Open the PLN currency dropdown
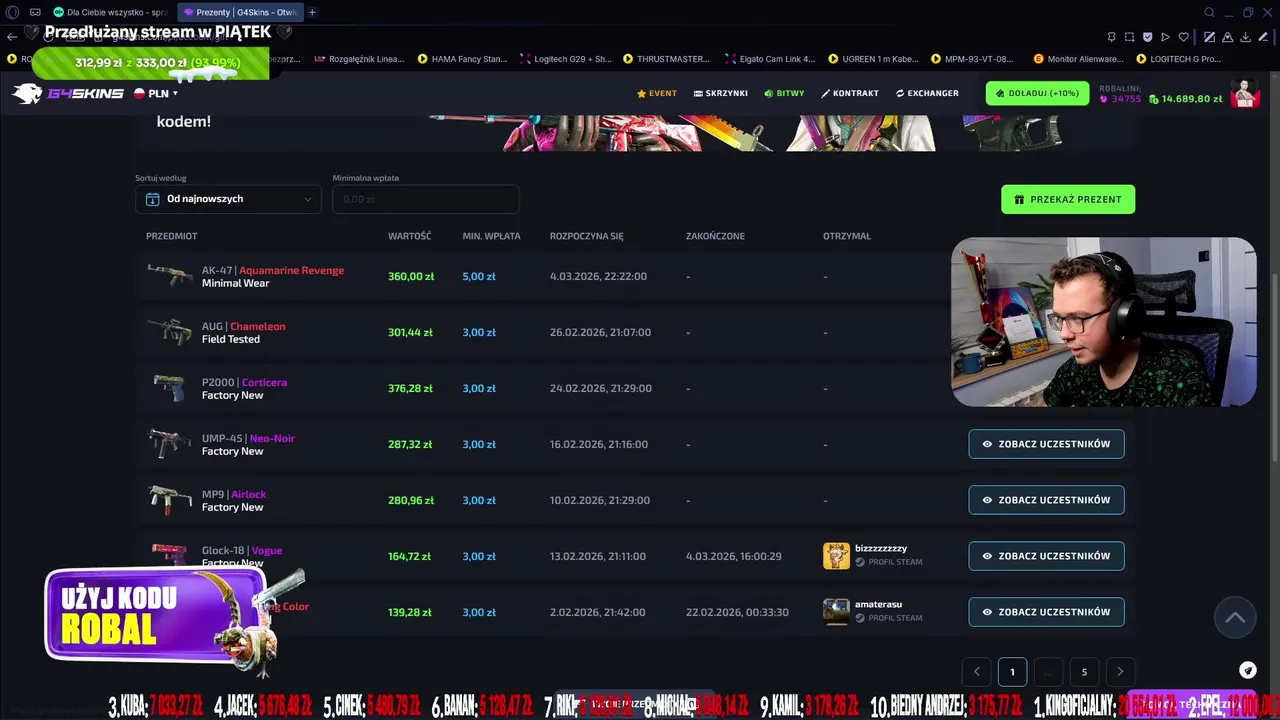Image resolution: width=1280 pixels, height=720 pixels. 156,93
